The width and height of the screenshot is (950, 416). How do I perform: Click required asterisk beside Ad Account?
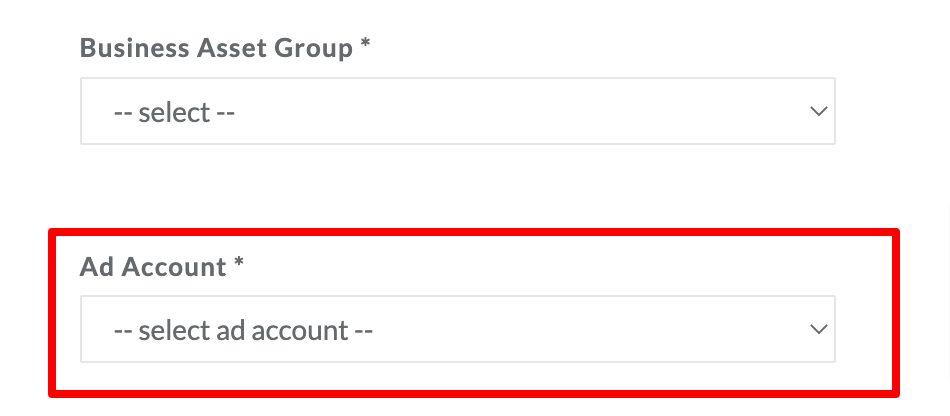click(239, 262)
